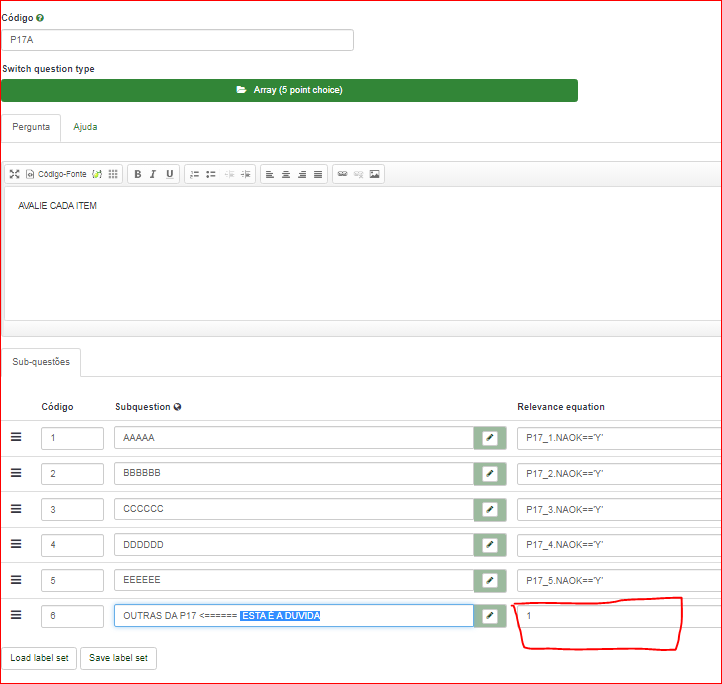Grab the drag handle of row EEEEEE

(x=16, y=579)
